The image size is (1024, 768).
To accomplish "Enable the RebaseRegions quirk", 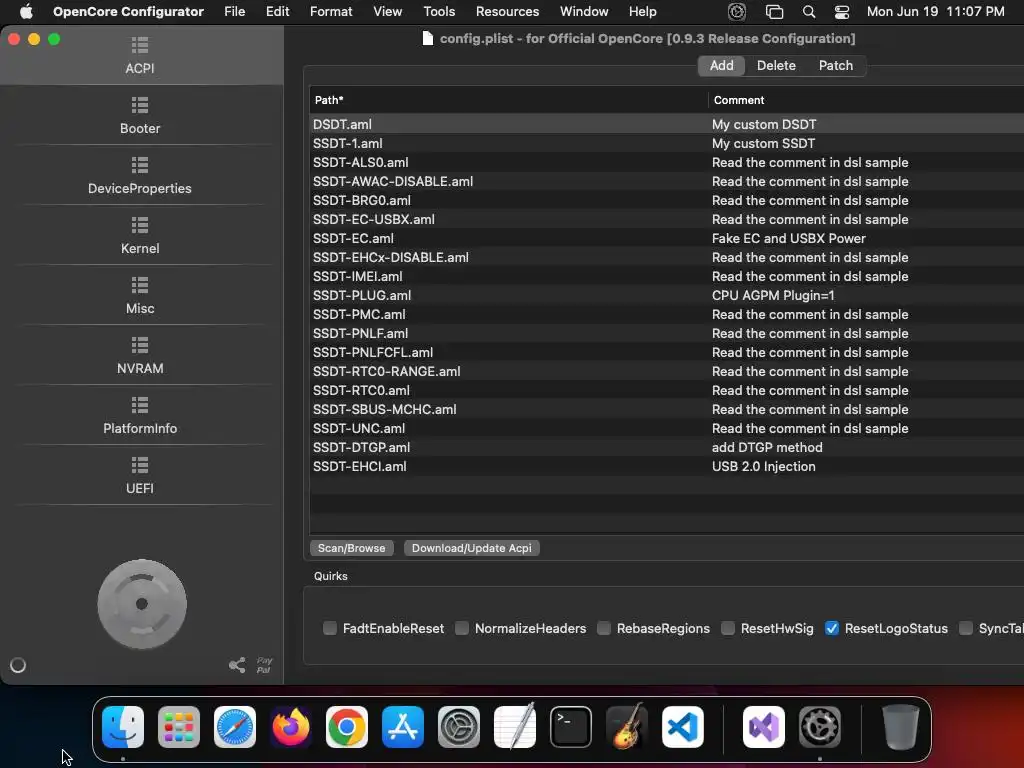I will tap(604, 628).
